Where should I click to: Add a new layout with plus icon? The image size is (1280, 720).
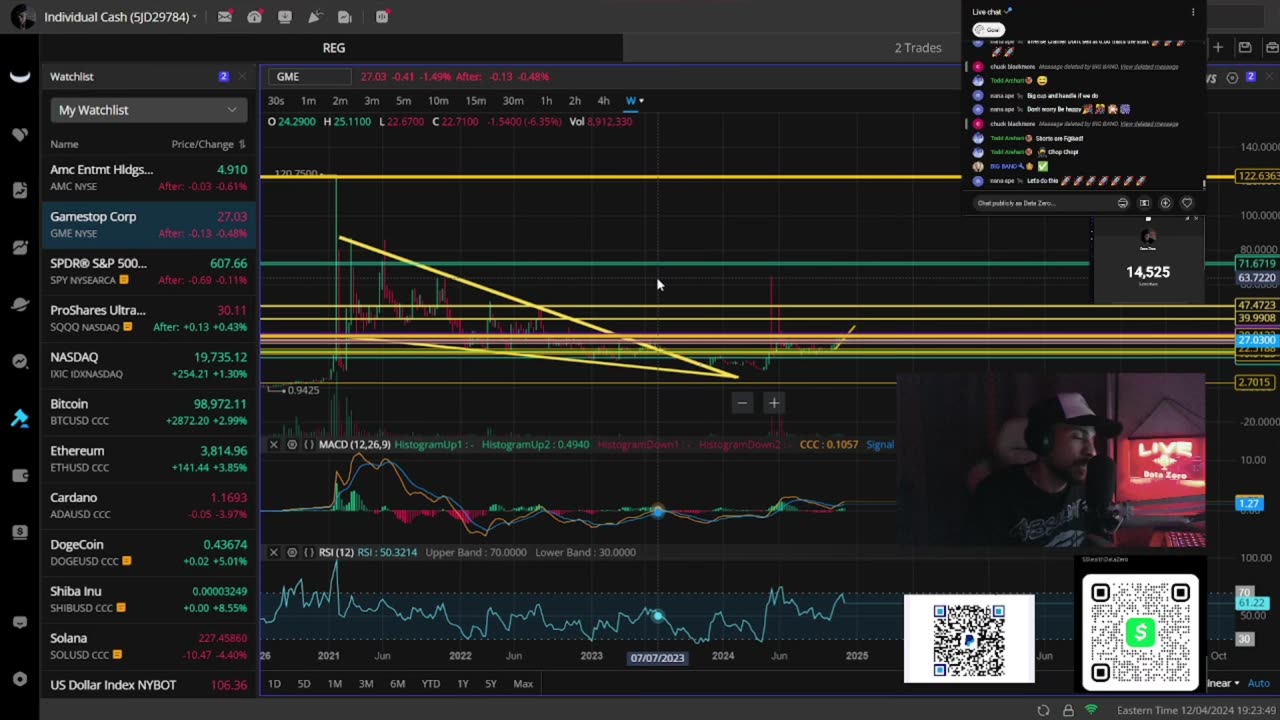click(1217, 47)
